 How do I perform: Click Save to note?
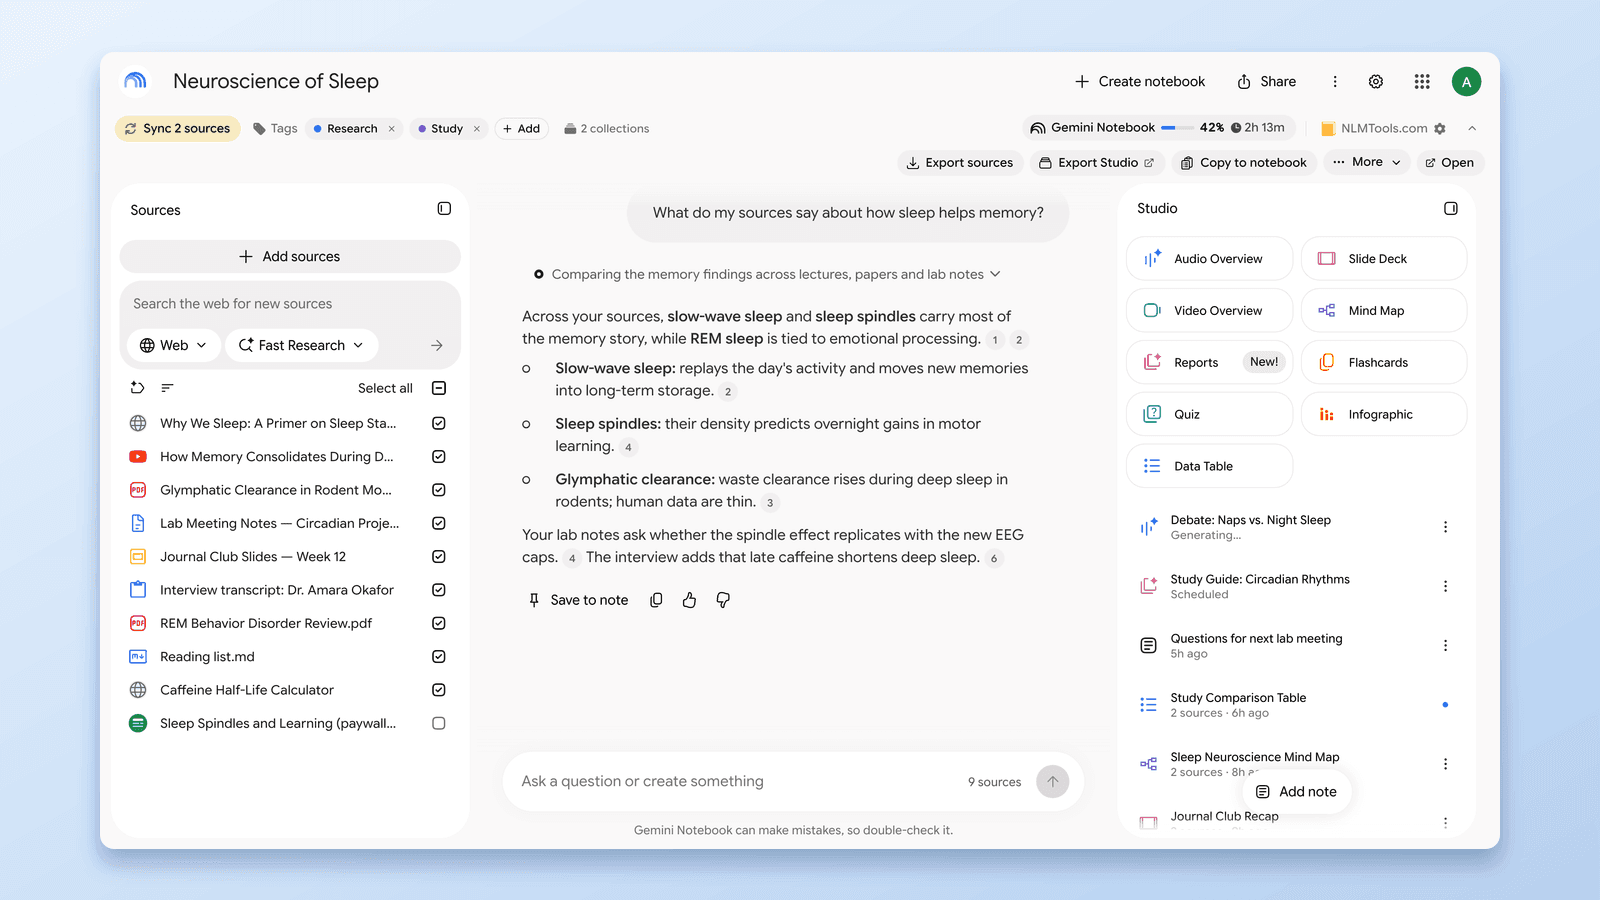(x=579, y=600)
